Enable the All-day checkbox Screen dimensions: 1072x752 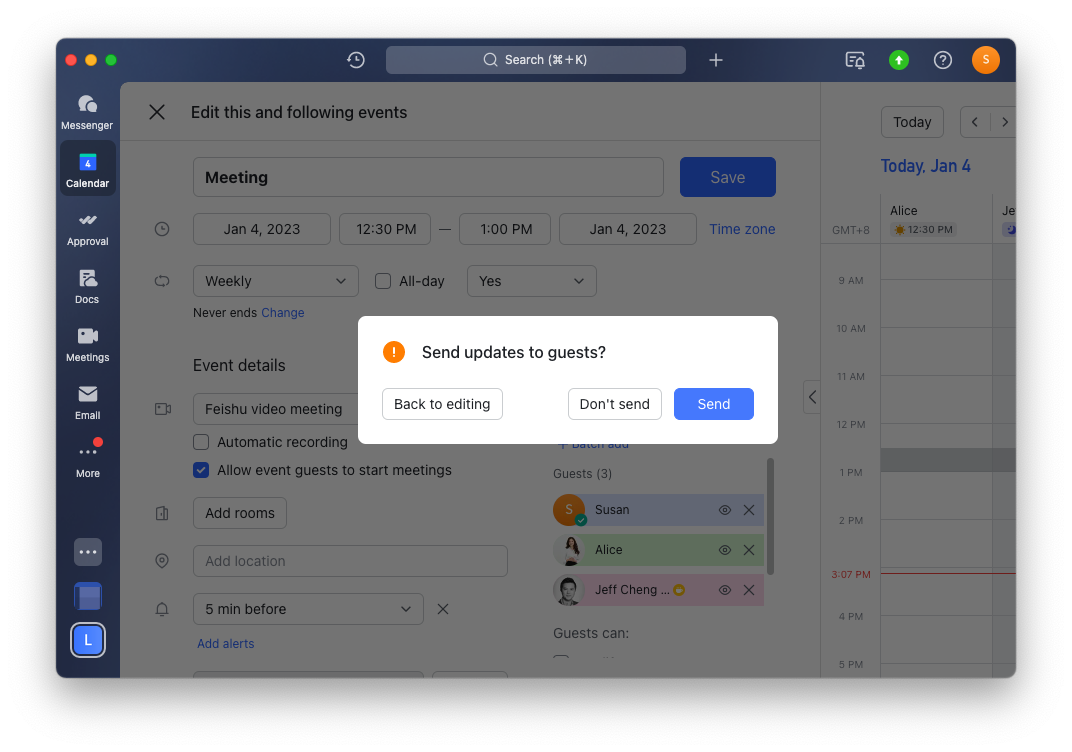(383, 281)
